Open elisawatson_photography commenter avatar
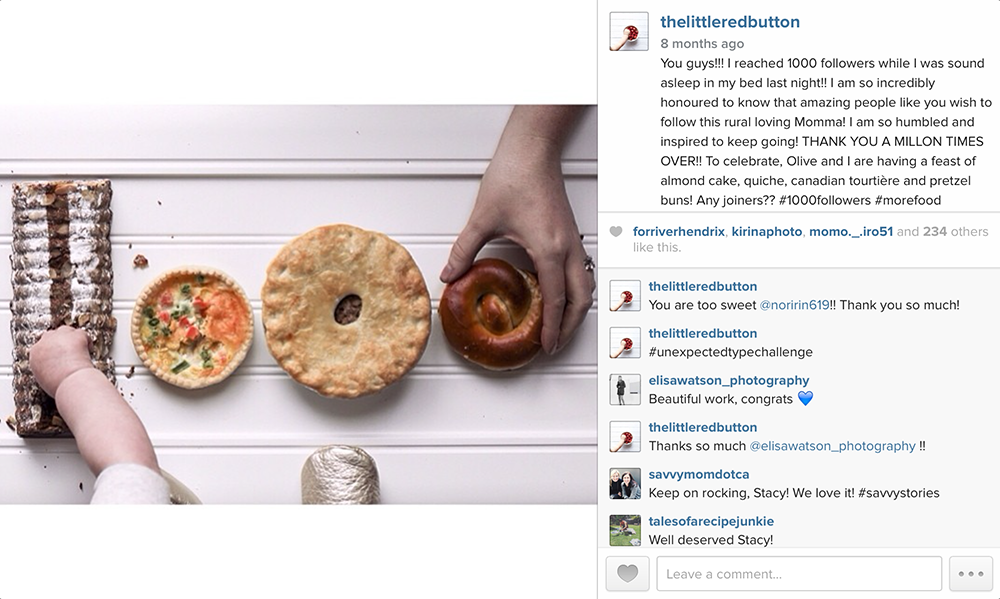The height and width of the screenshot is (599, 1000). click(x=625, y=390)
